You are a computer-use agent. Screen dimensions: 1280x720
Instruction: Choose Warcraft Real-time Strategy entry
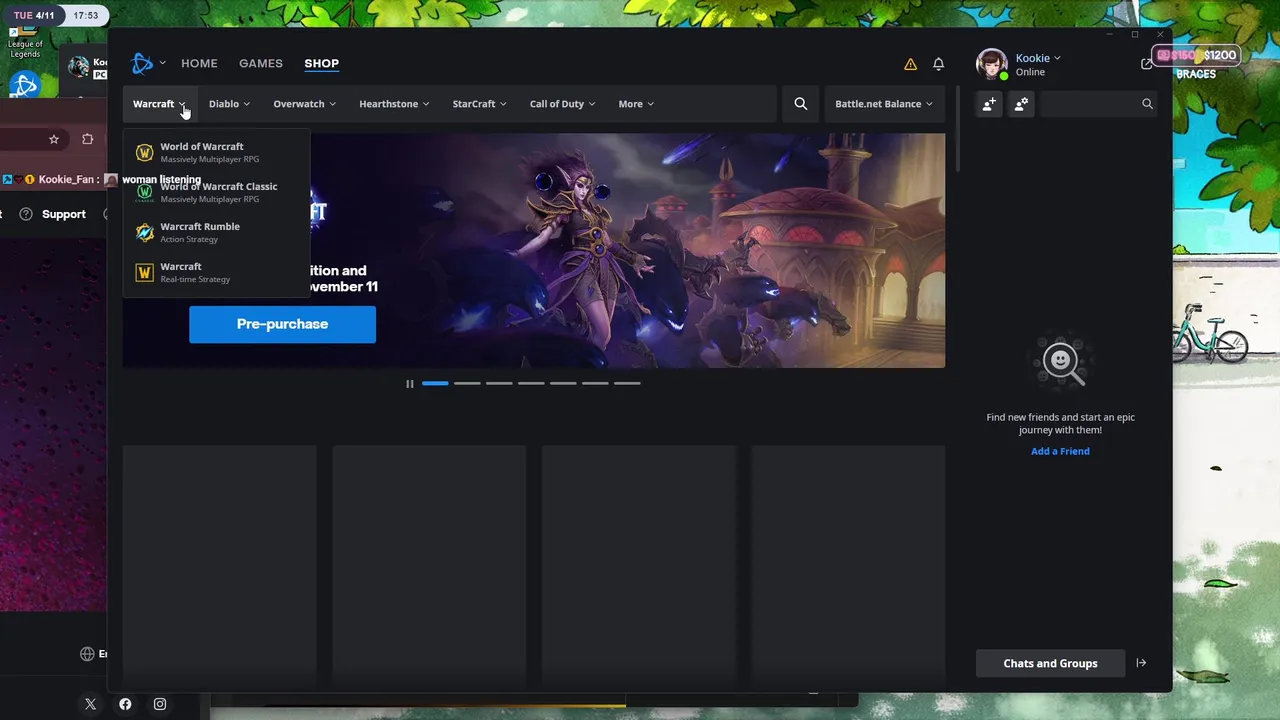tap(216, 272)
